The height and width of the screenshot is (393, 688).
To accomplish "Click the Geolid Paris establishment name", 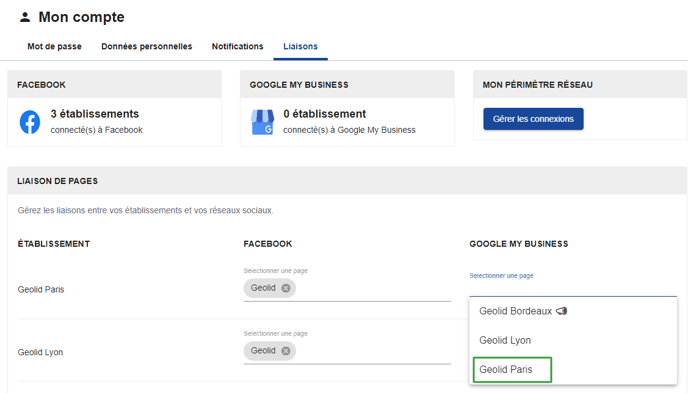I will coord(41,289).
